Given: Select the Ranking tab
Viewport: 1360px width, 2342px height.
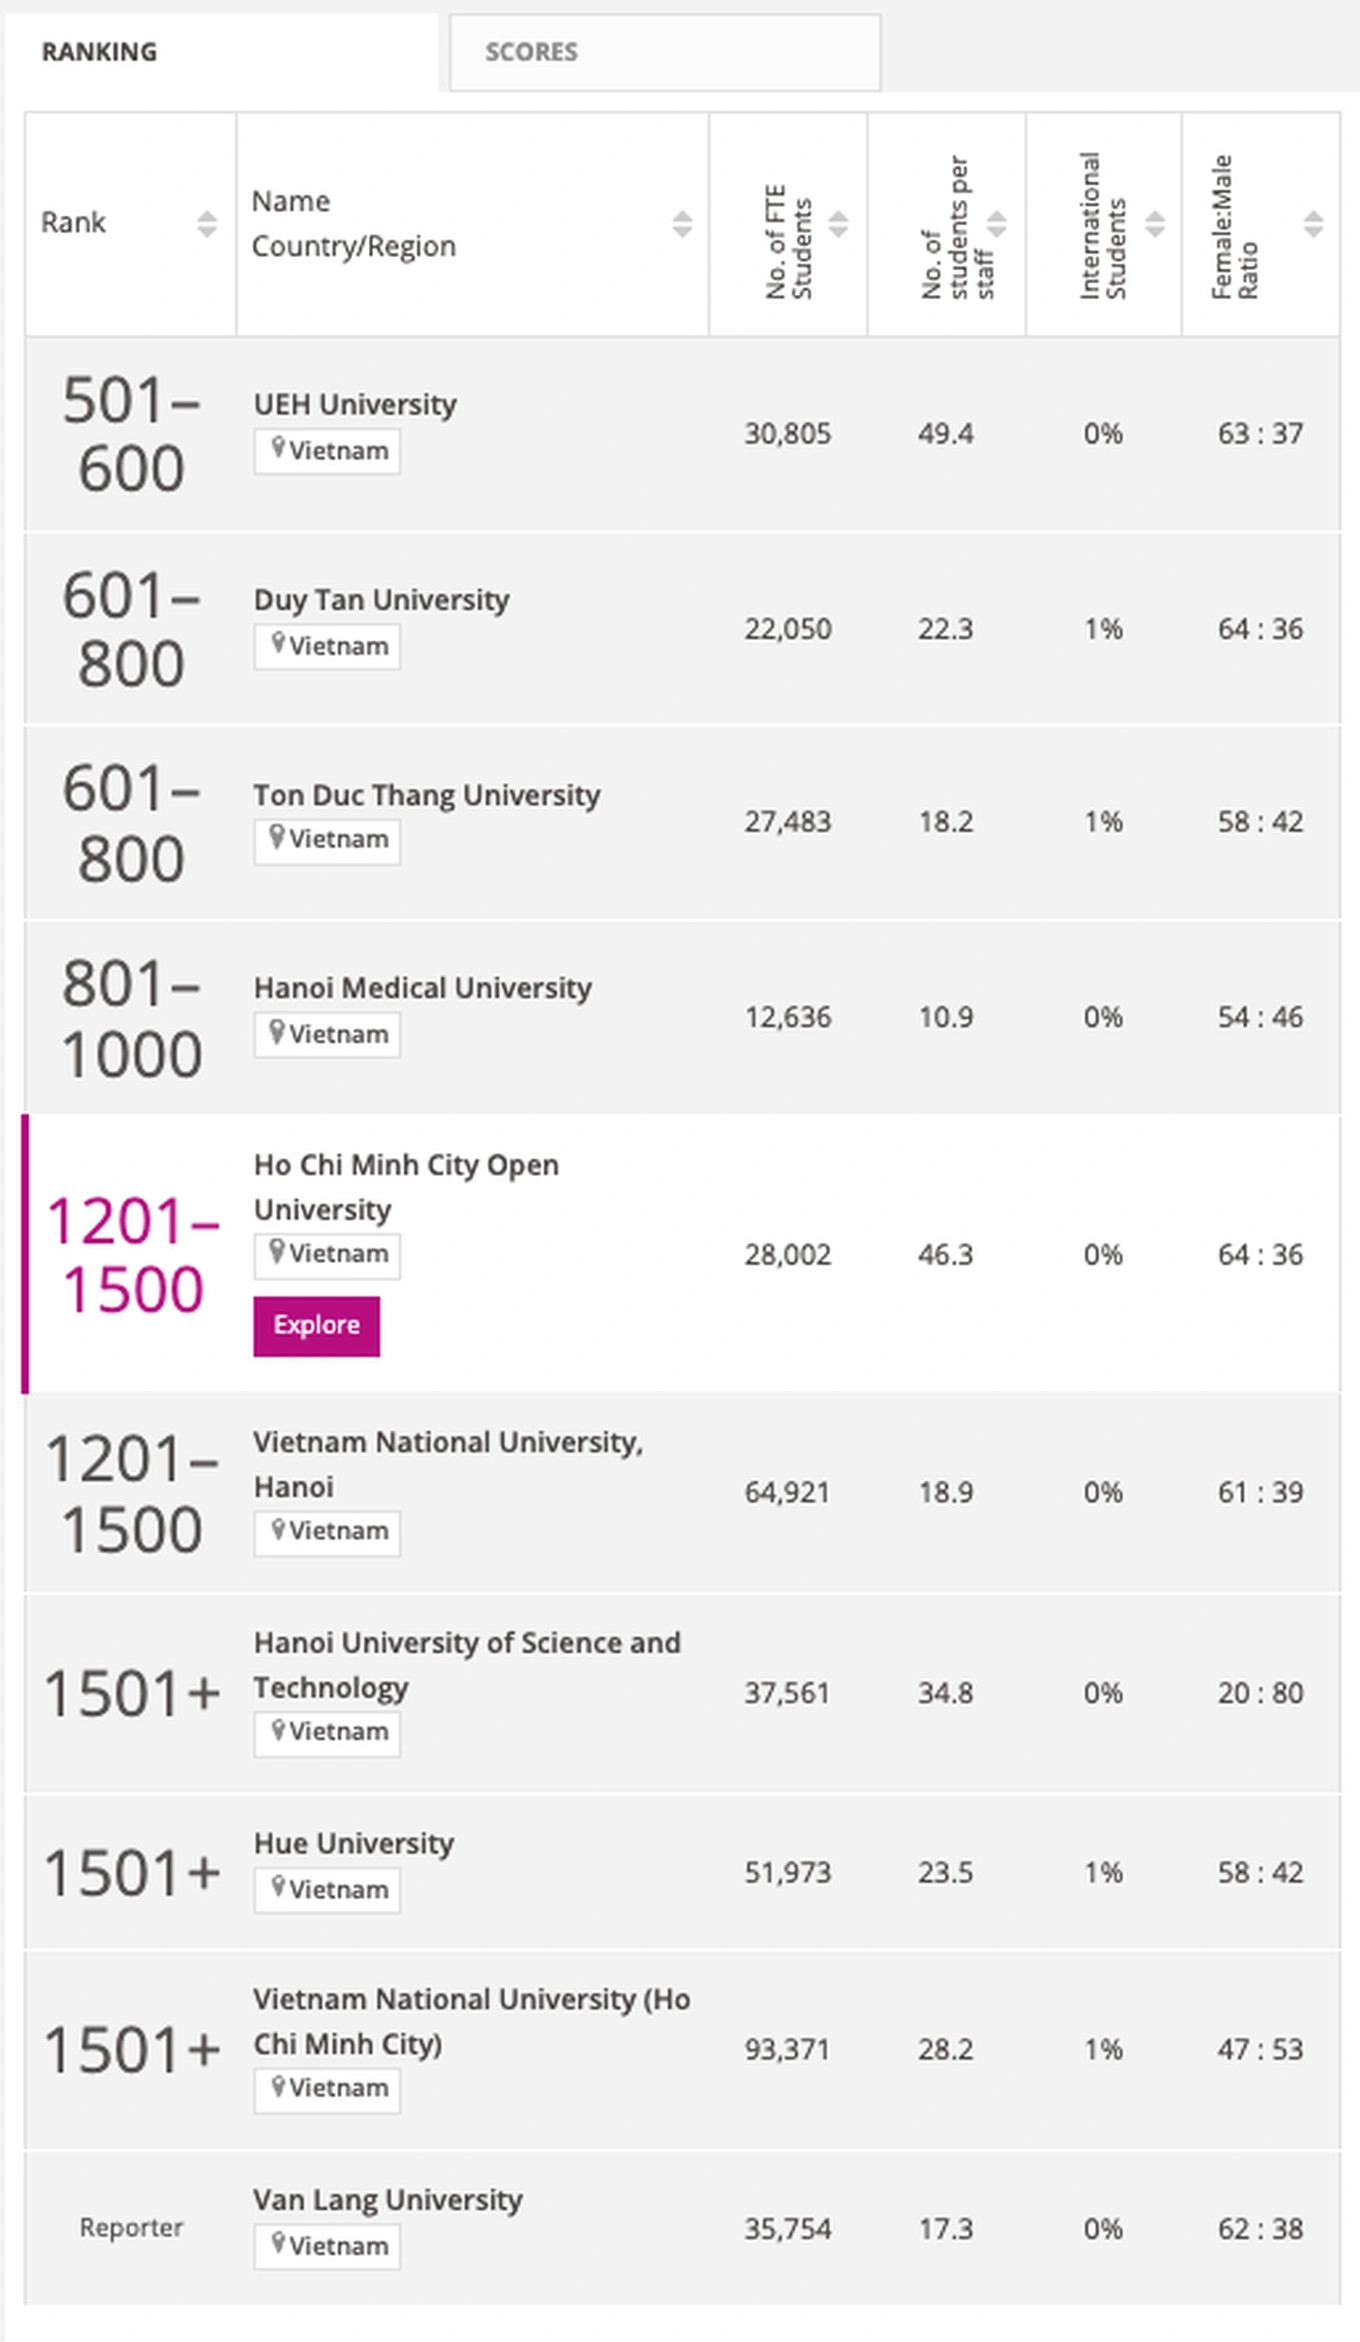Looking at the screenshot, I should 100,52.
